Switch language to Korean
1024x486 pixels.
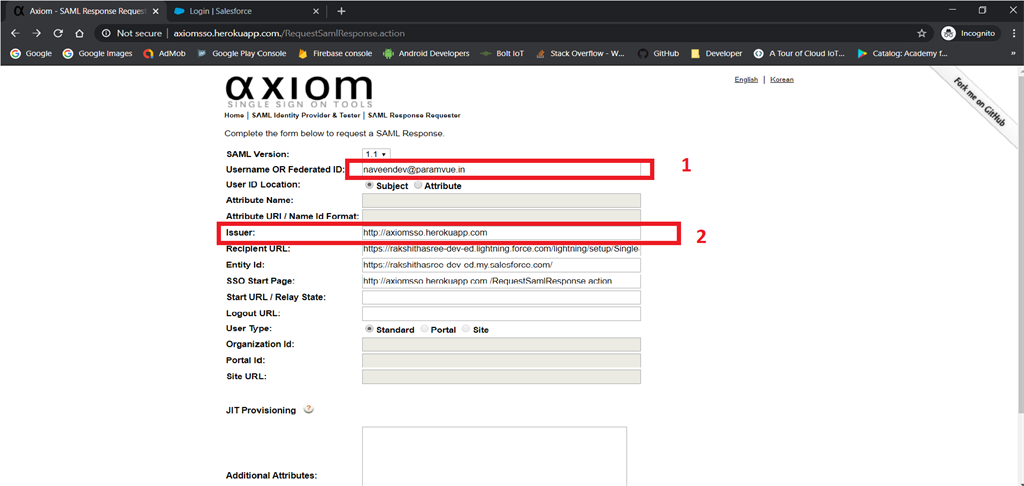point(782,80)
